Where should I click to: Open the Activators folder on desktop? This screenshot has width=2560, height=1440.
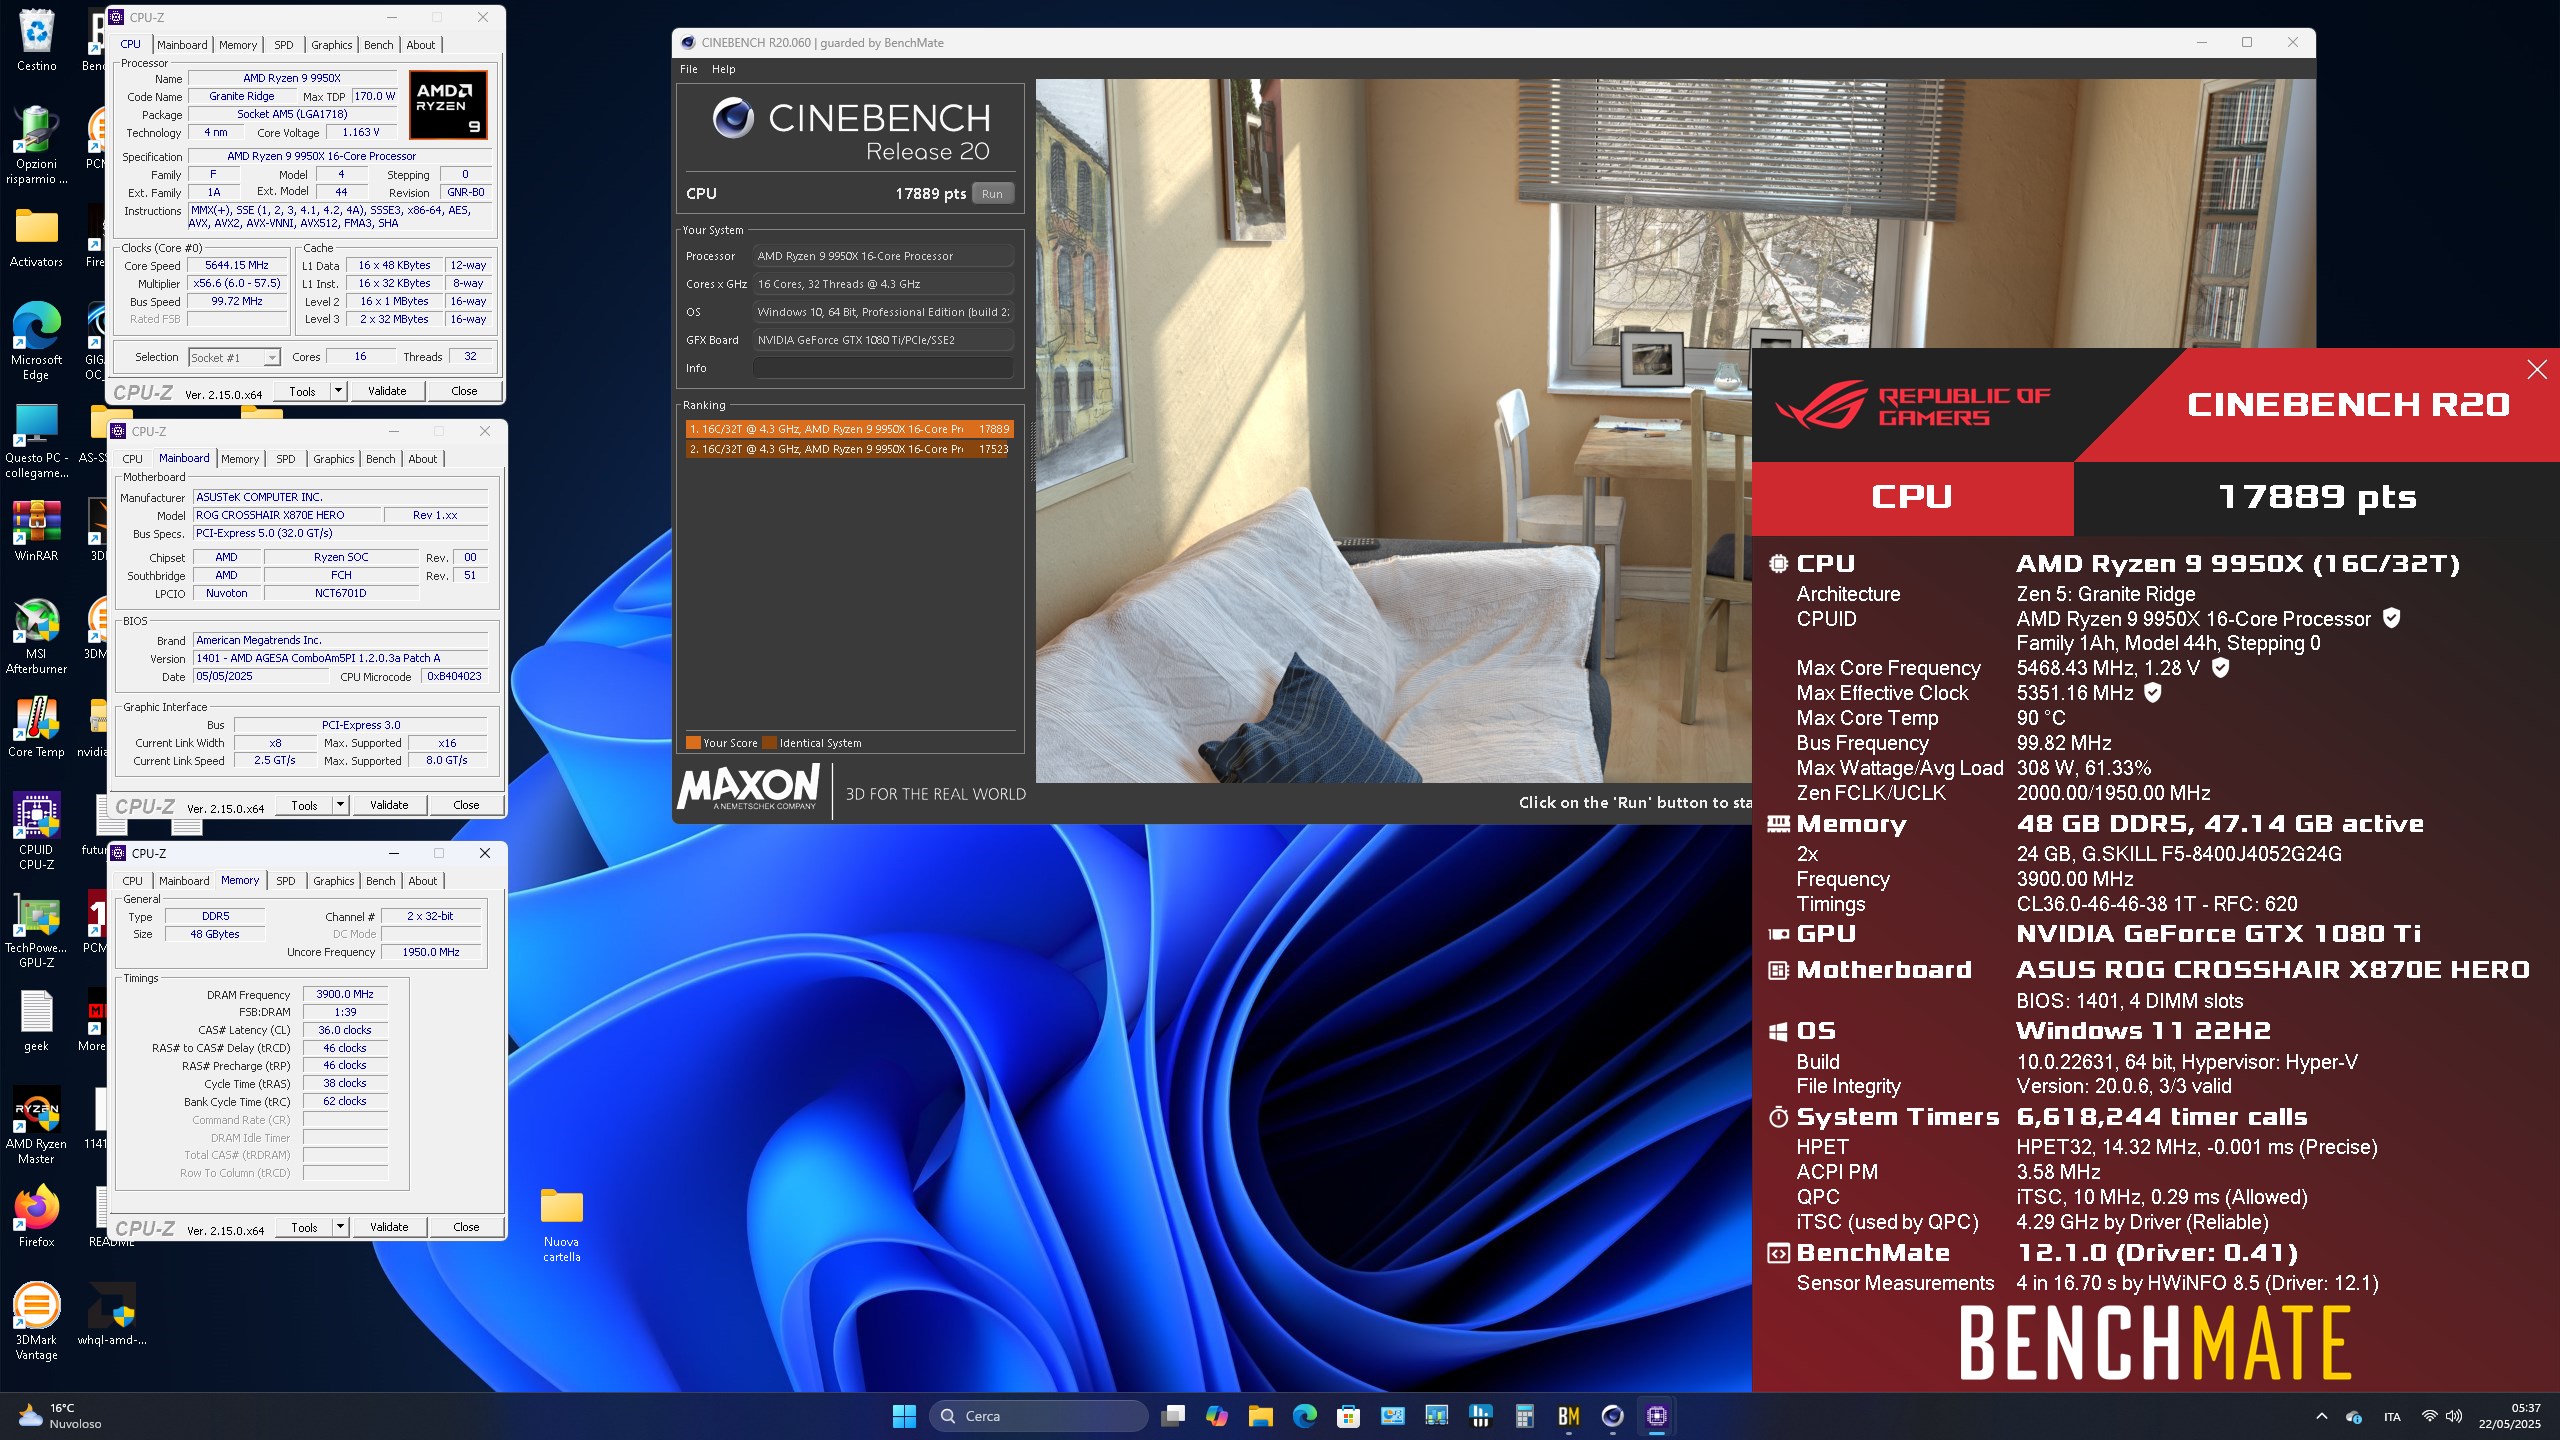pos(36,238)
